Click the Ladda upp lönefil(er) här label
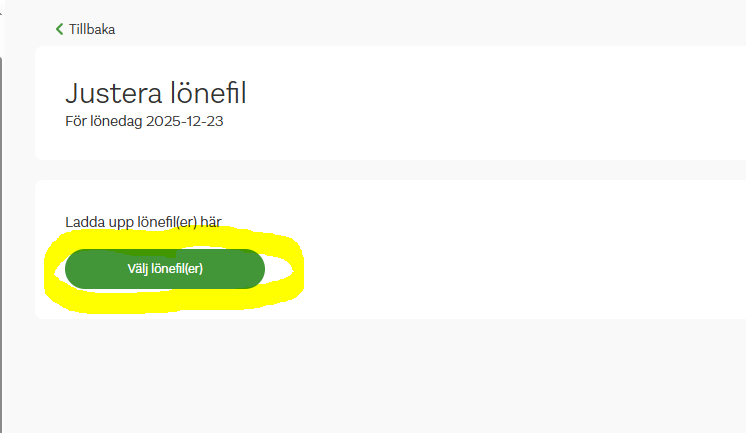 142,220
